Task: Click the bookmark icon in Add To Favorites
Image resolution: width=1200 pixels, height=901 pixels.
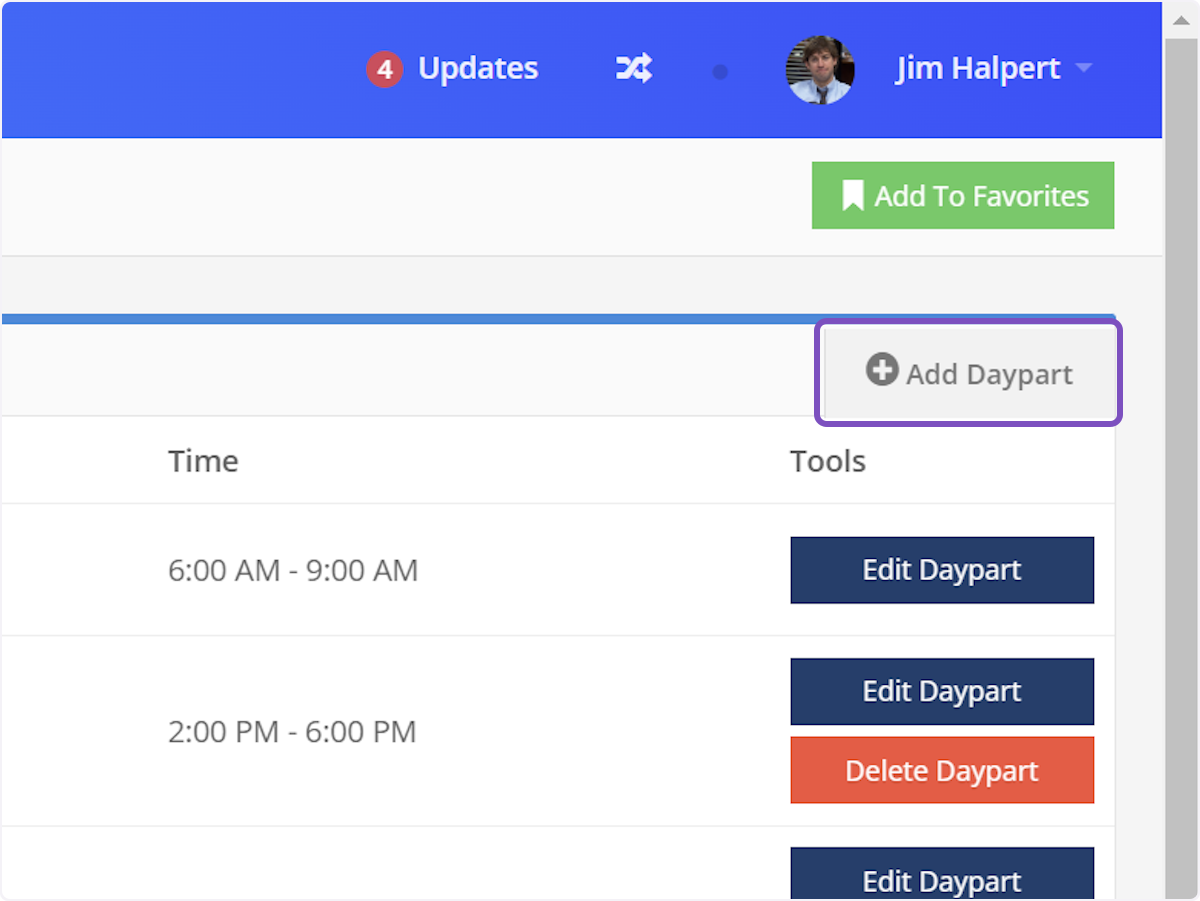Action: [x=852, y=196]
